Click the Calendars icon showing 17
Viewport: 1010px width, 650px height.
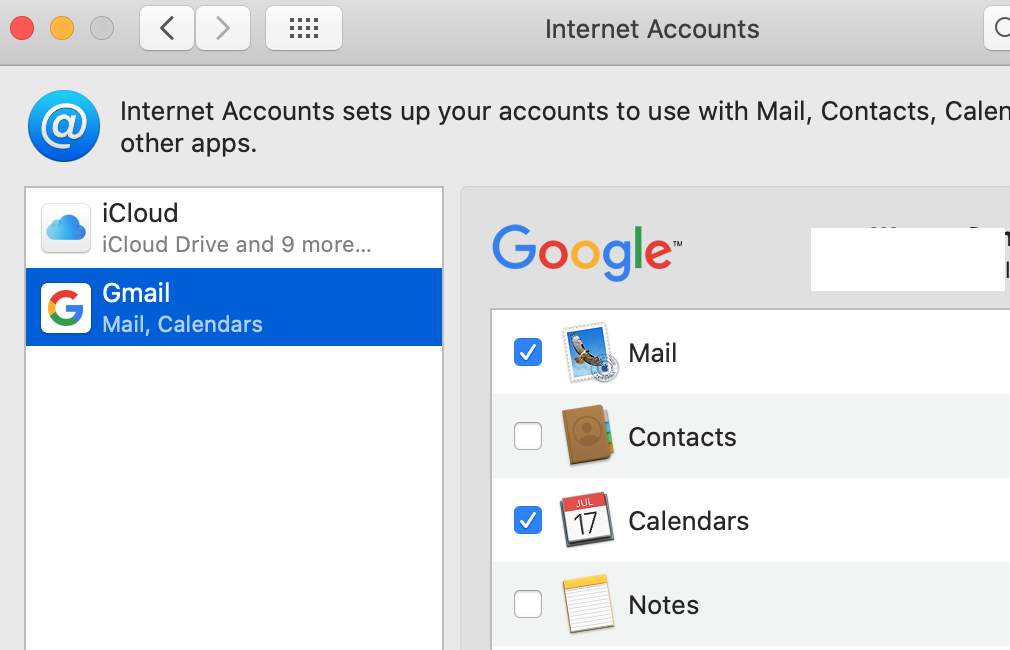coord(586,520)
